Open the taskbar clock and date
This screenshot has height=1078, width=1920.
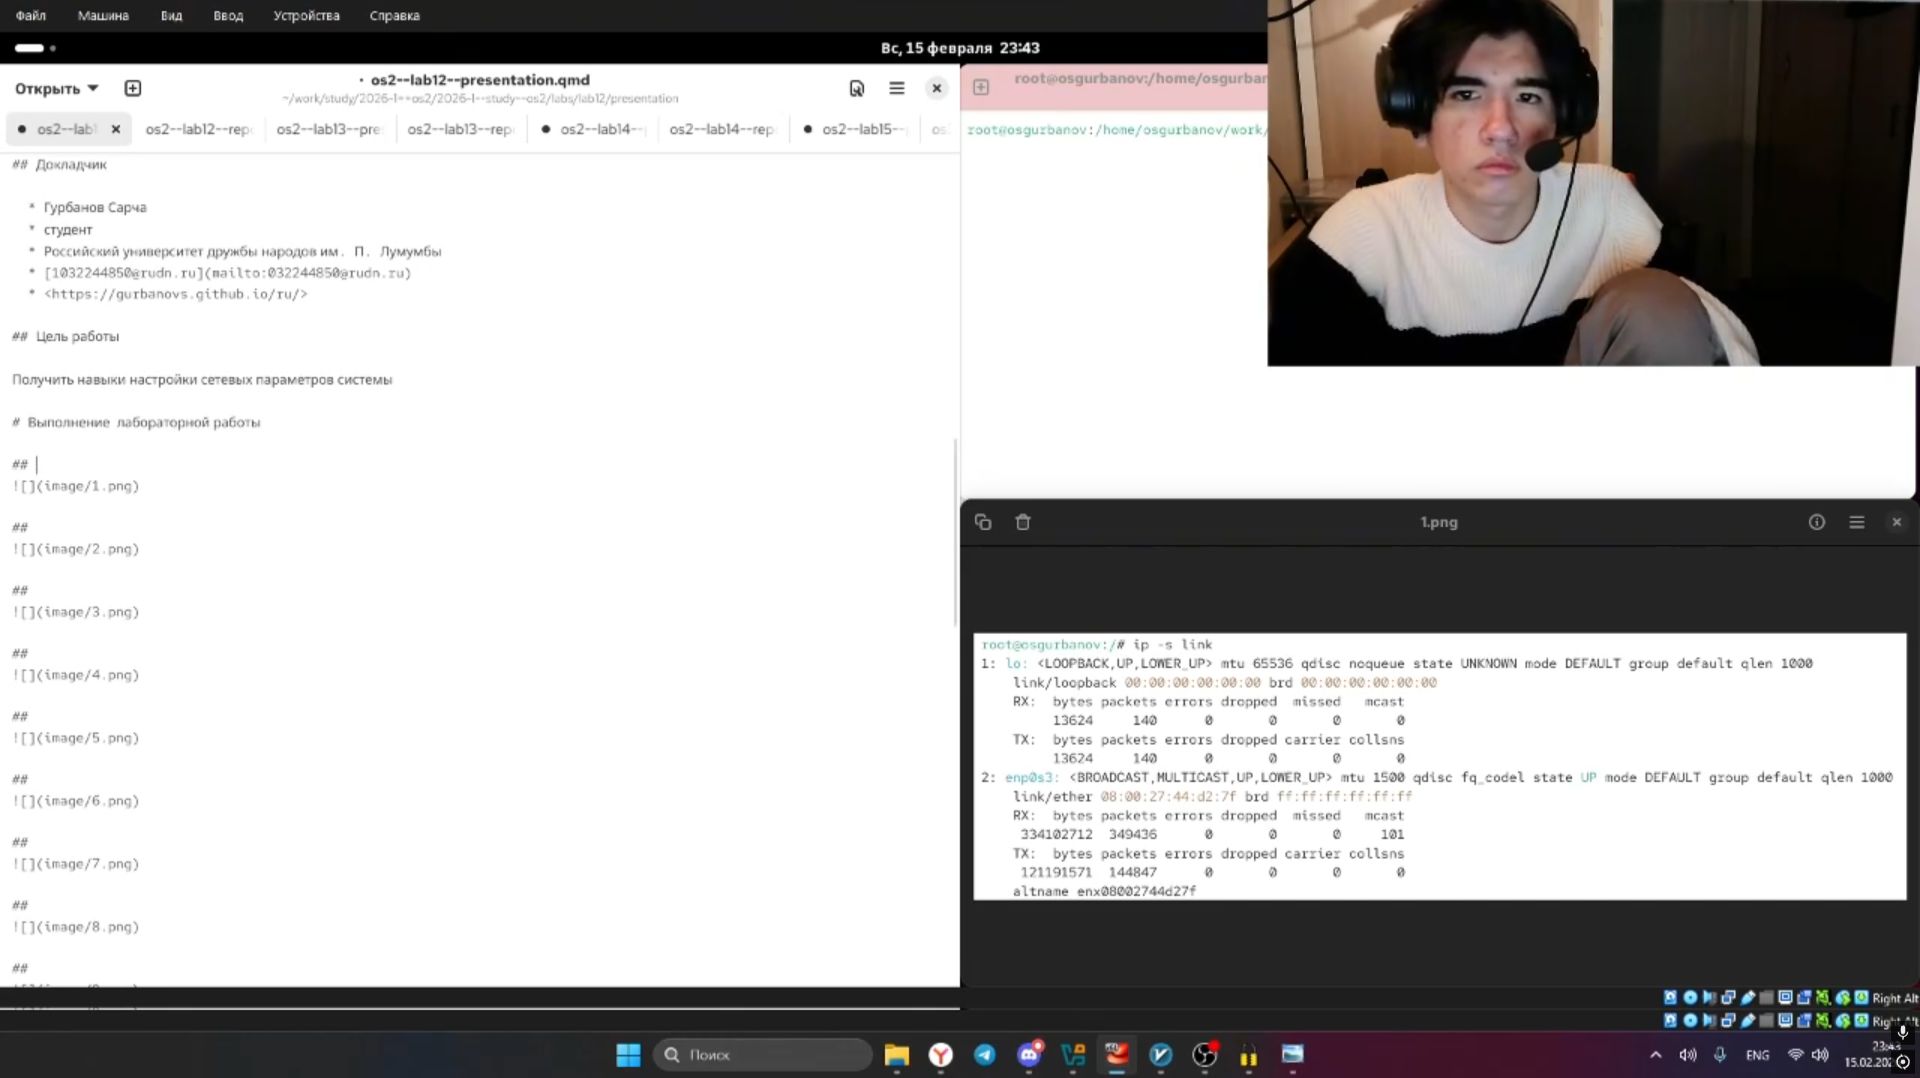1869,1055
